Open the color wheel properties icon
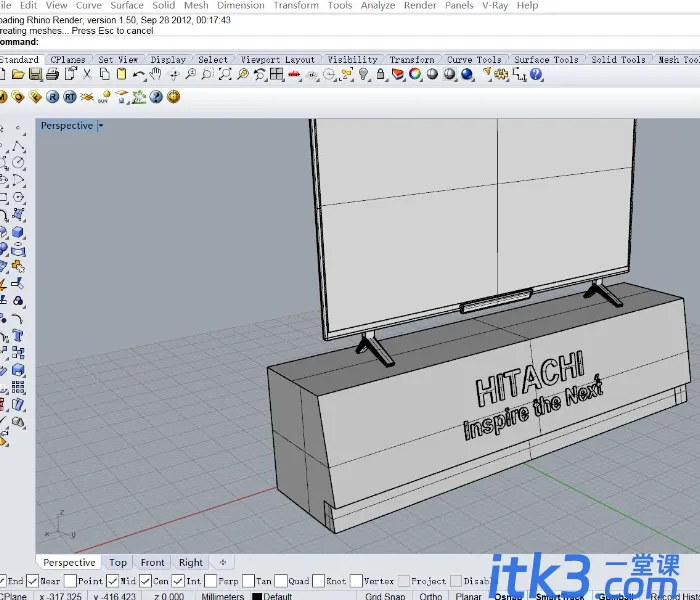The height and width of the screenshot is (600, 700). click(x=415, y=75)
